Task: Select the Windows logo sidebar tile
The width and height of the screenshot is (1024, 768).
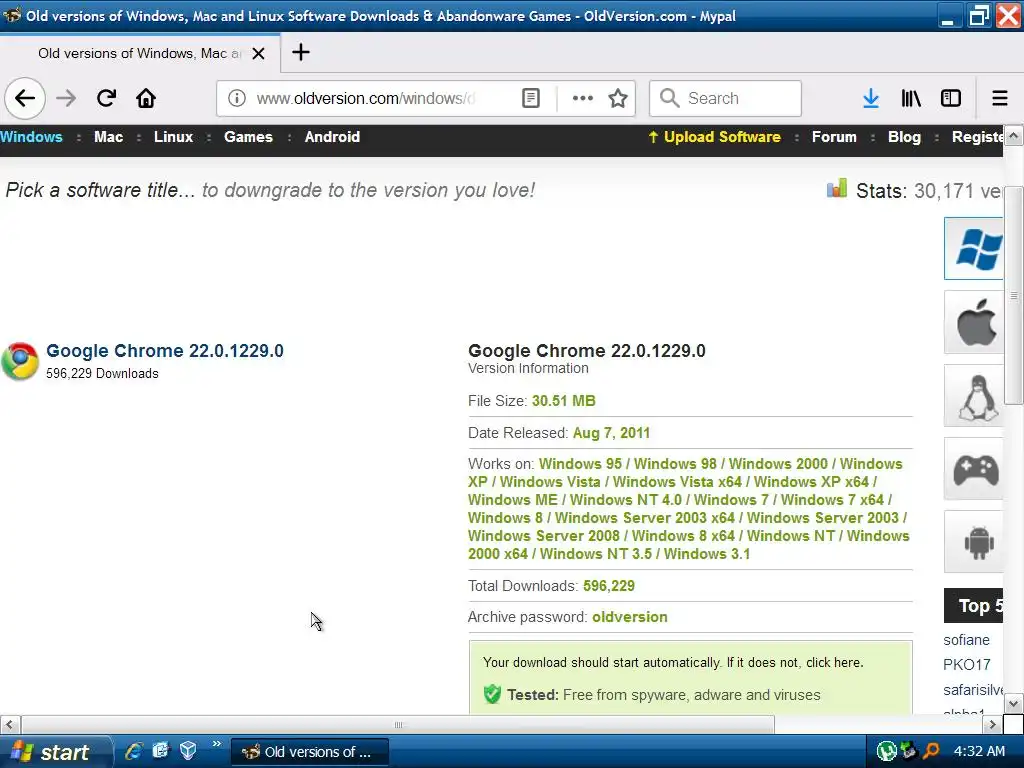Action: click(x=974, y=249)
